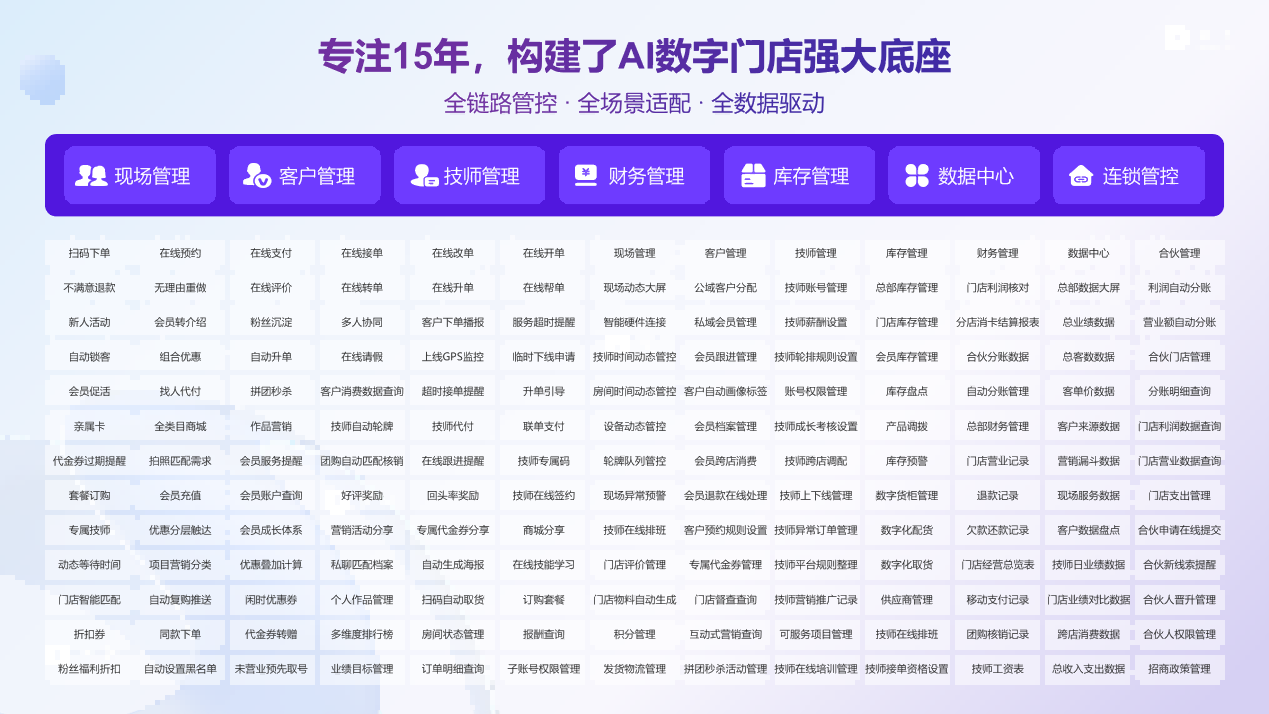Open 合伙管理 feature cell
1269x714 pixels.
[1179, 253]
